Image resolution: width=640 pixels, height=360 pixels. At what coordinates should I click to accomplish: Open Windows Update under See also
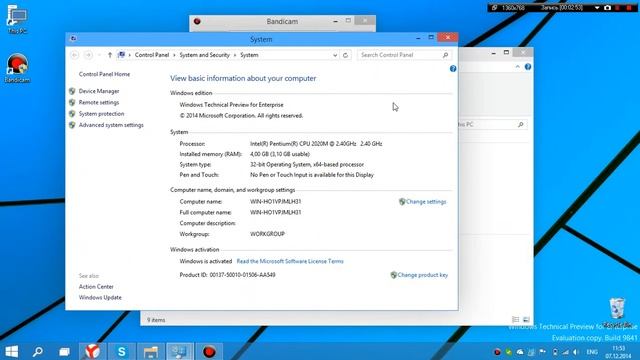[100, 298]
